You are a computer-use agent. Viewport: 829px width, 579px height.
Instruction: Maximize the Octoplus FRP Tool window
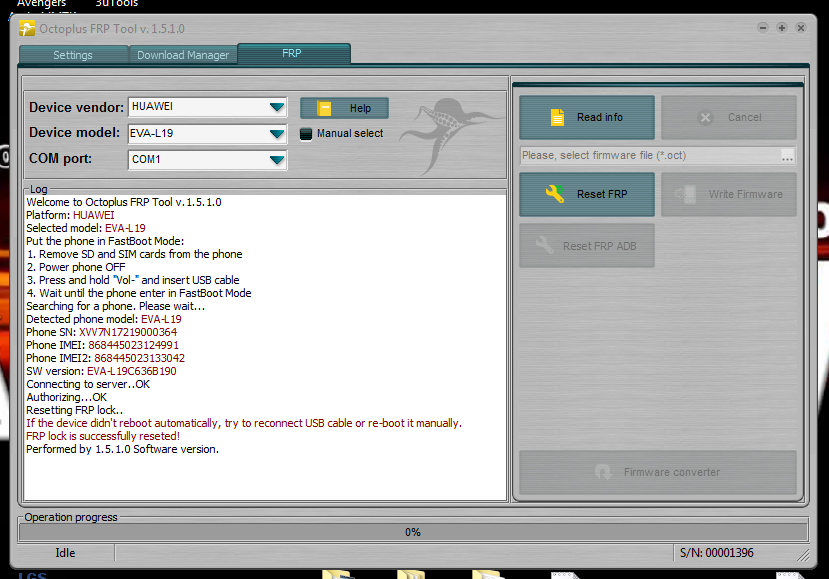coord(781,27)
